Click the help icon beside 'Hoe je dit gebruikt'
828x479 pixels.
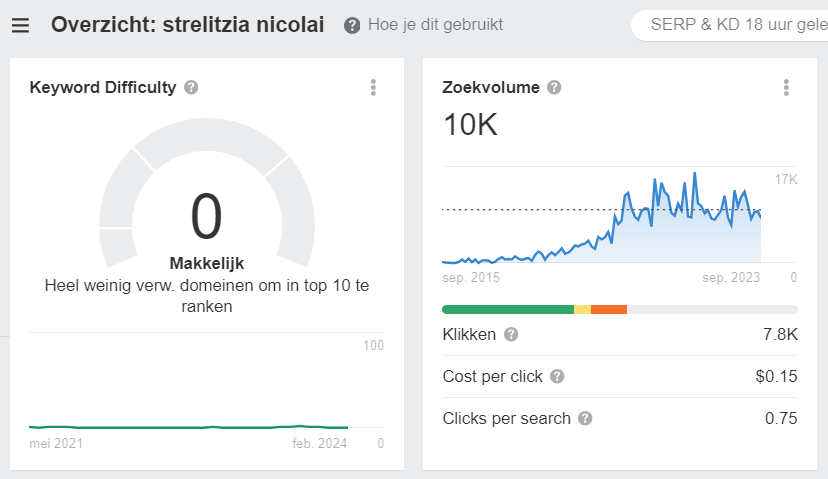[x=352, y=25]
